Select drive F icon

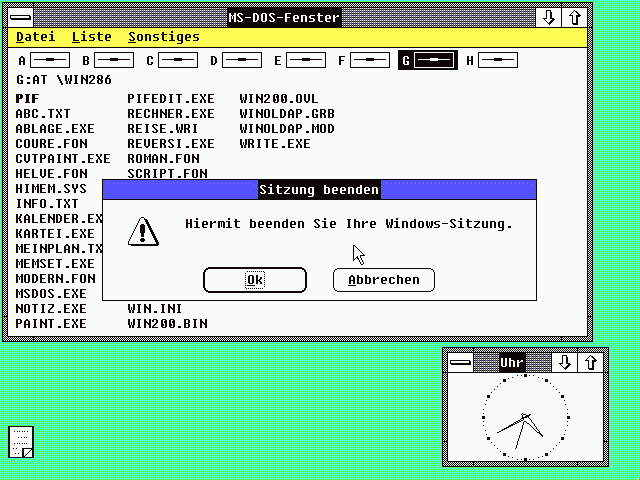[369, 61]
